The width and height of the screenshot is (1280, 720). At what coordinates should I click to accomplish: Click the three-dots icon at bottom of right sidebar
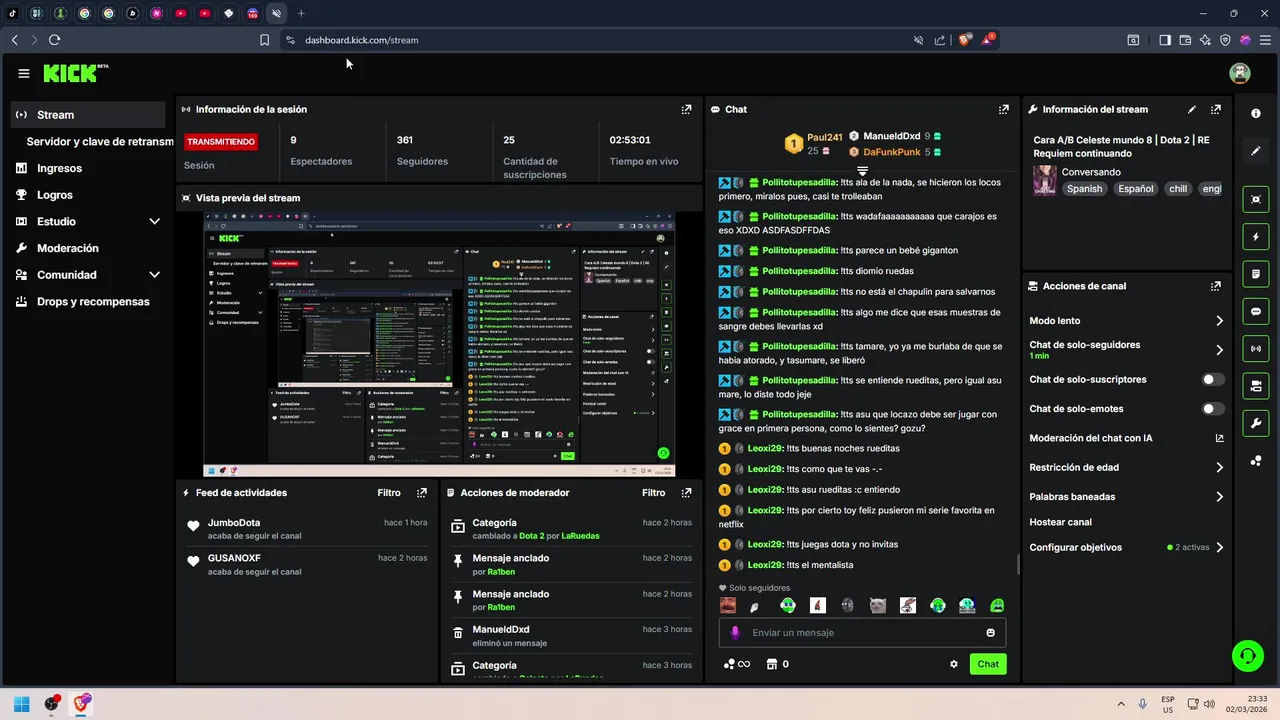(x=1256, y=461)
